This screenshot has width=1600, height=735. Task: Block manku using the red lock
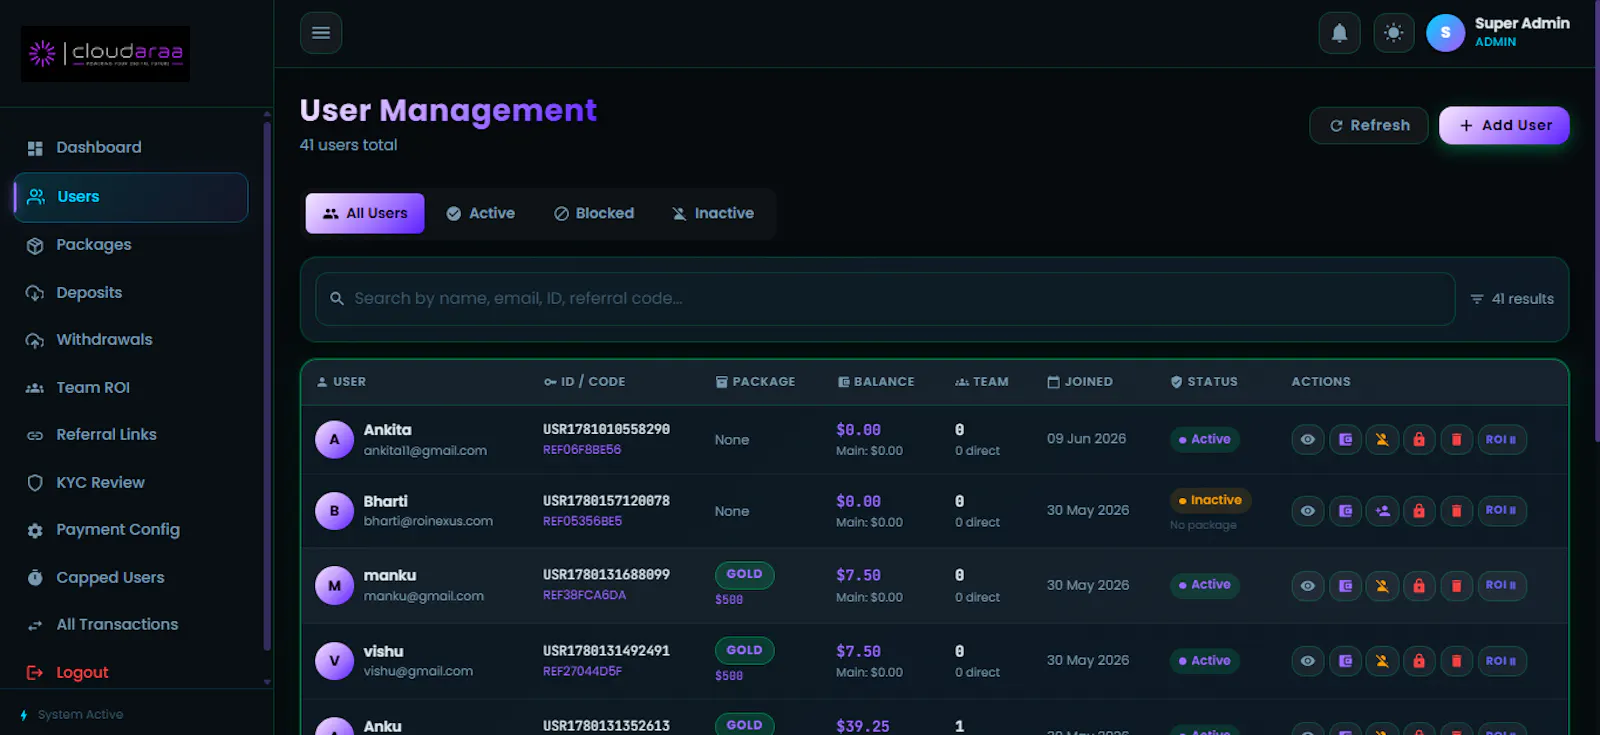[1419, 586]
